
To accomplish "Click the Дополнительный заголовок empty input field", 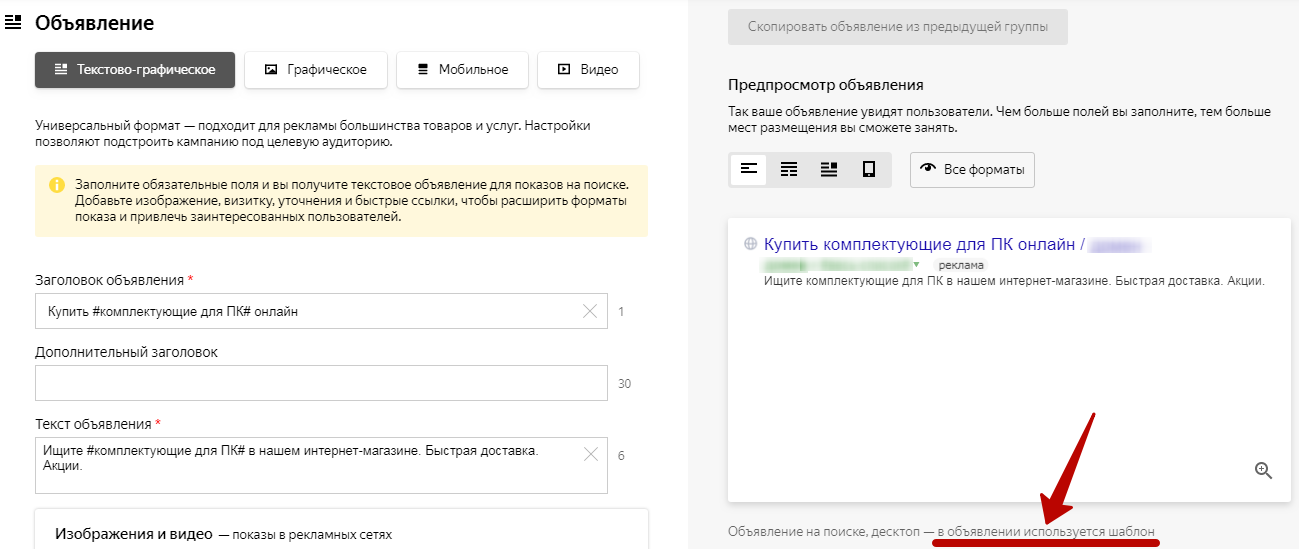I will 320,383.
